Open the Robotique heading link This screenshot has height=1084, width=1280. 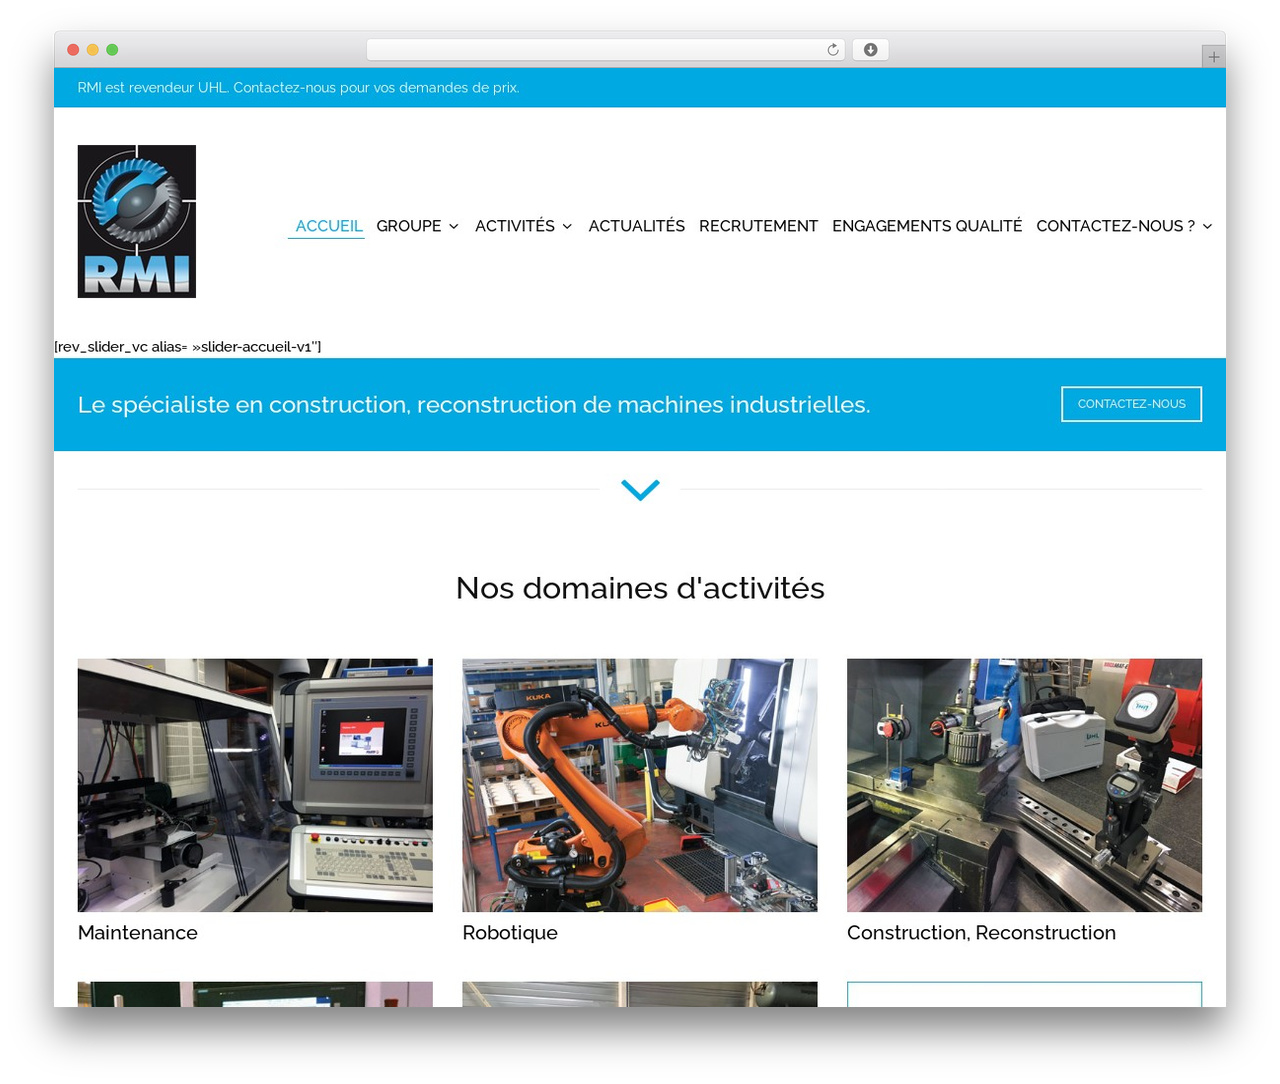(510, 933)
